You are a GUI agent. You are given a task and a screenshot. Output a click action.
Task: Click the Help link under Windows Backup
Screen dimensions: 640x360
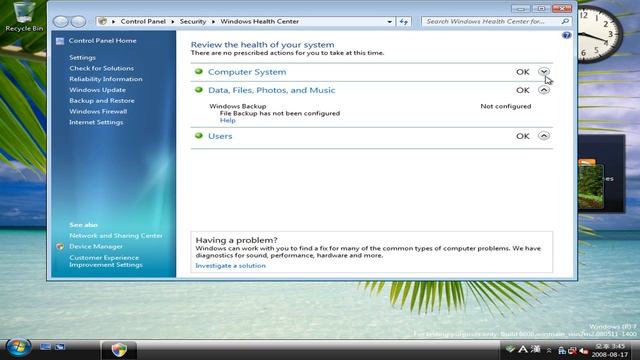tap(227, 120)
